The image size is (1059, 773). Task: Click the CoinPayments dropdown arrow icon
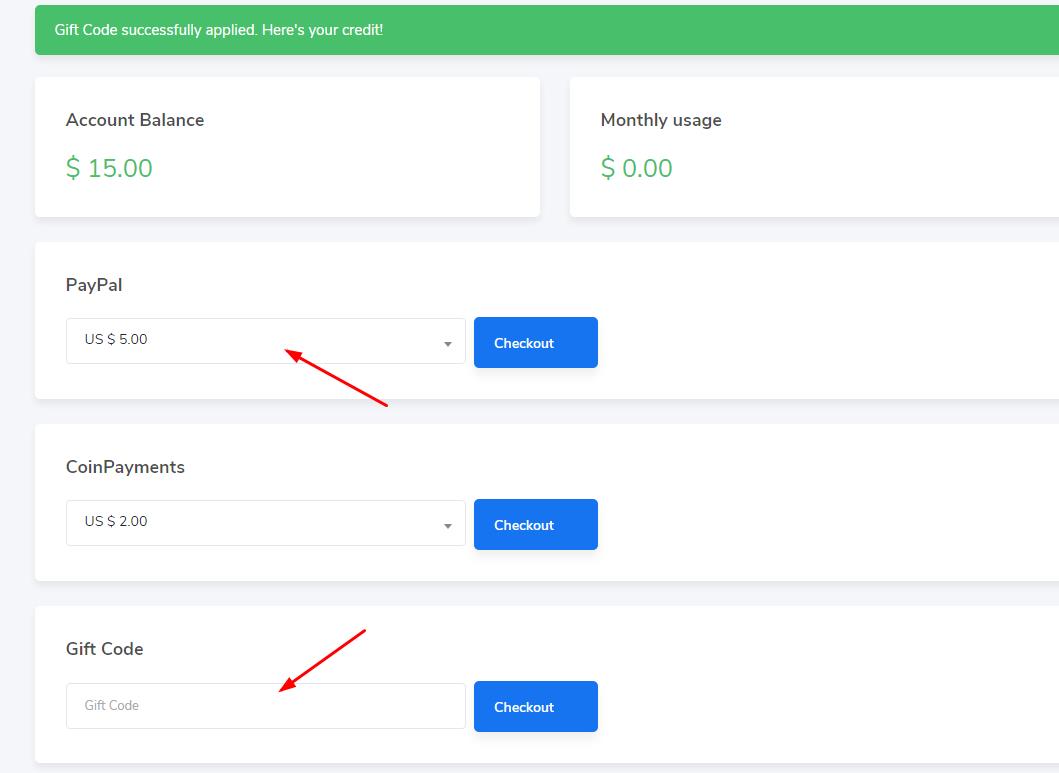(x=448, y=526)
